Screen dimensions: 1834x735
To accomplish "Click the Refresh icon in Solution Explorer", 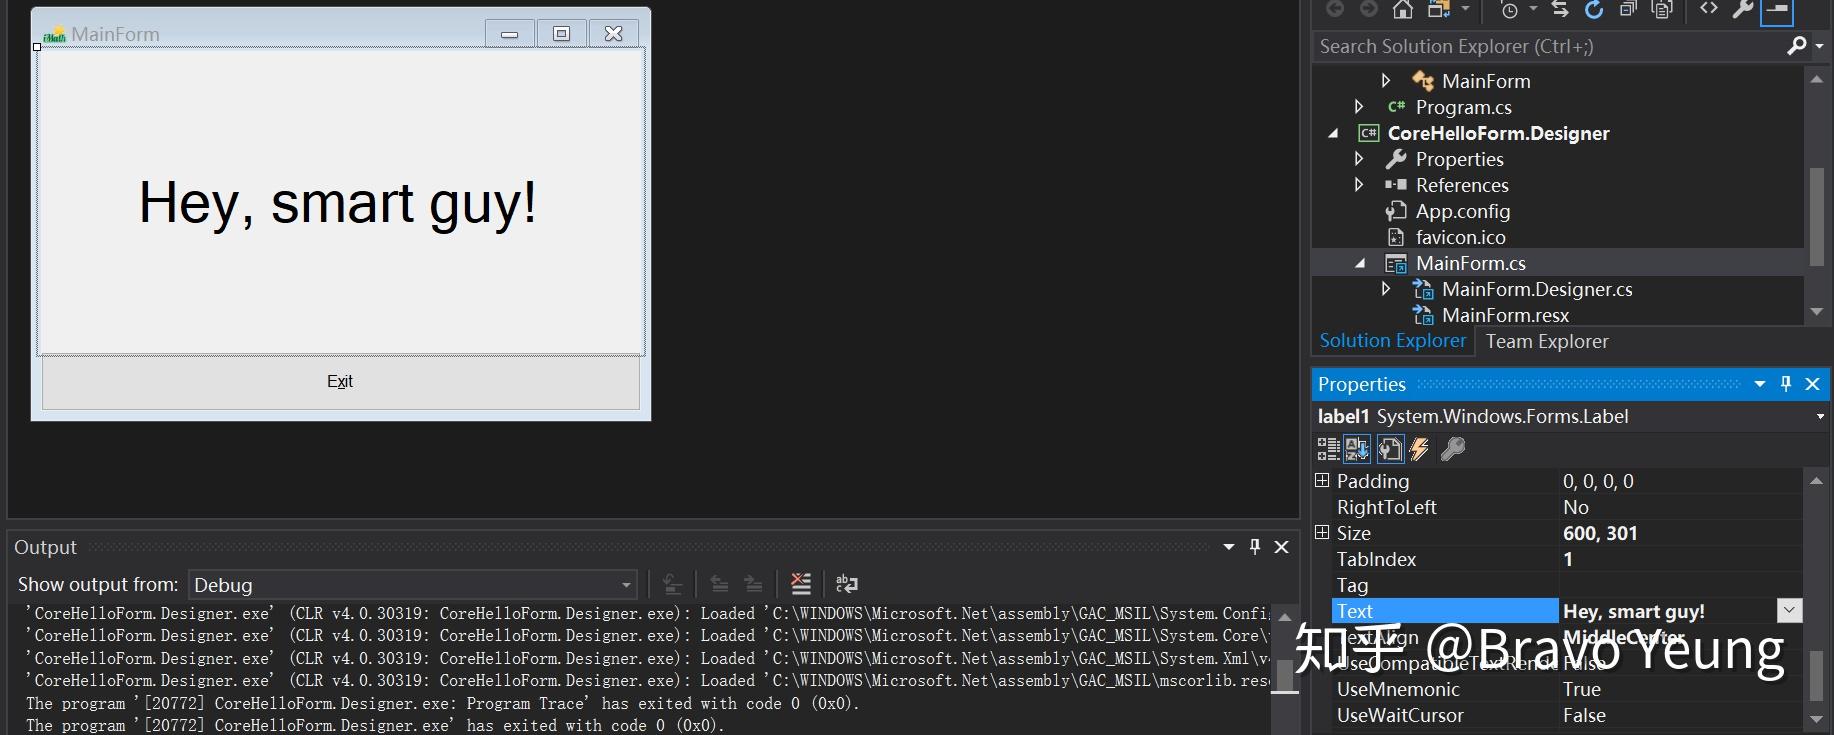I will point(1594,9).
